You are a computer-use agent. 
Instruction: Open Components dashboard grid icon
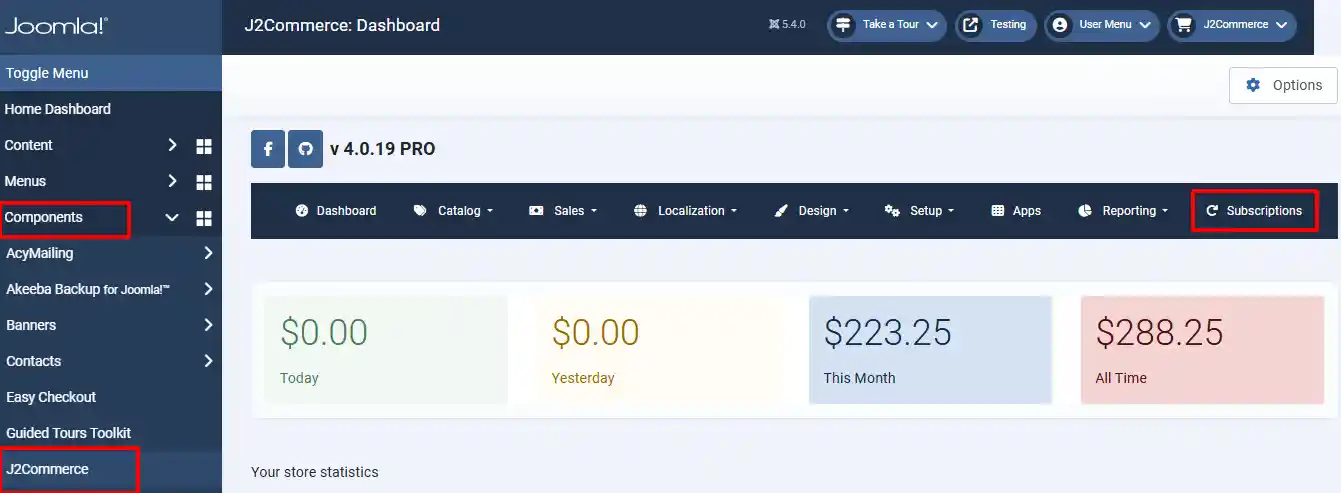(x=204, y=218)
